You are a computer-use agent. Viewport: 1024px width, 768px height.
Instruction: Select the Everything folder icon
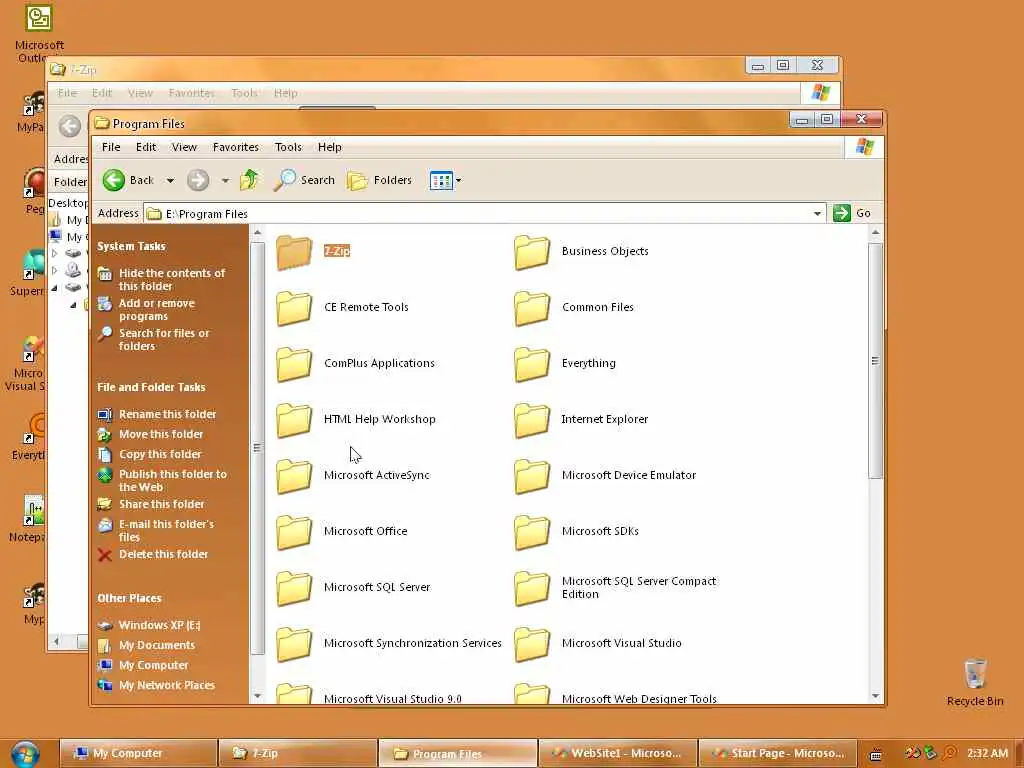coord(532,364)
